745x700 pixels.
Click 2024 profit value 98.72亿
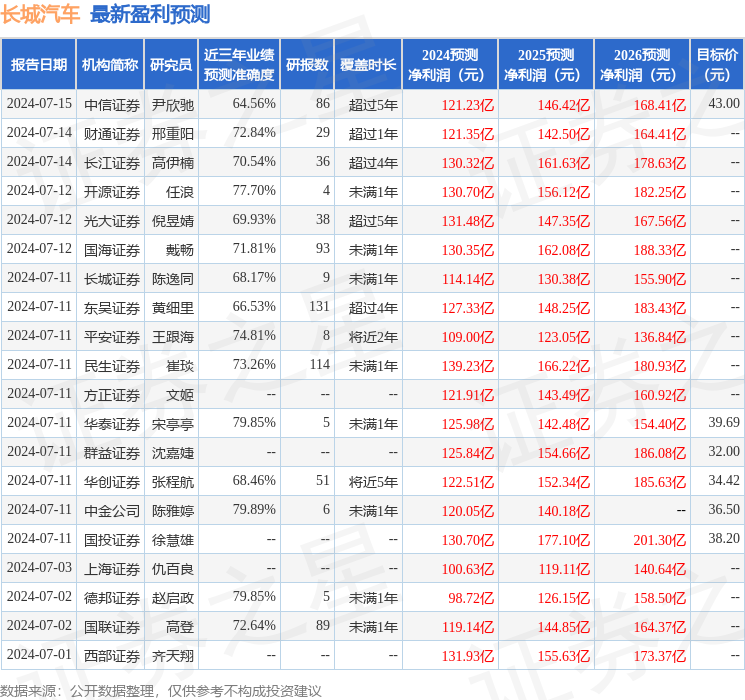471,598
